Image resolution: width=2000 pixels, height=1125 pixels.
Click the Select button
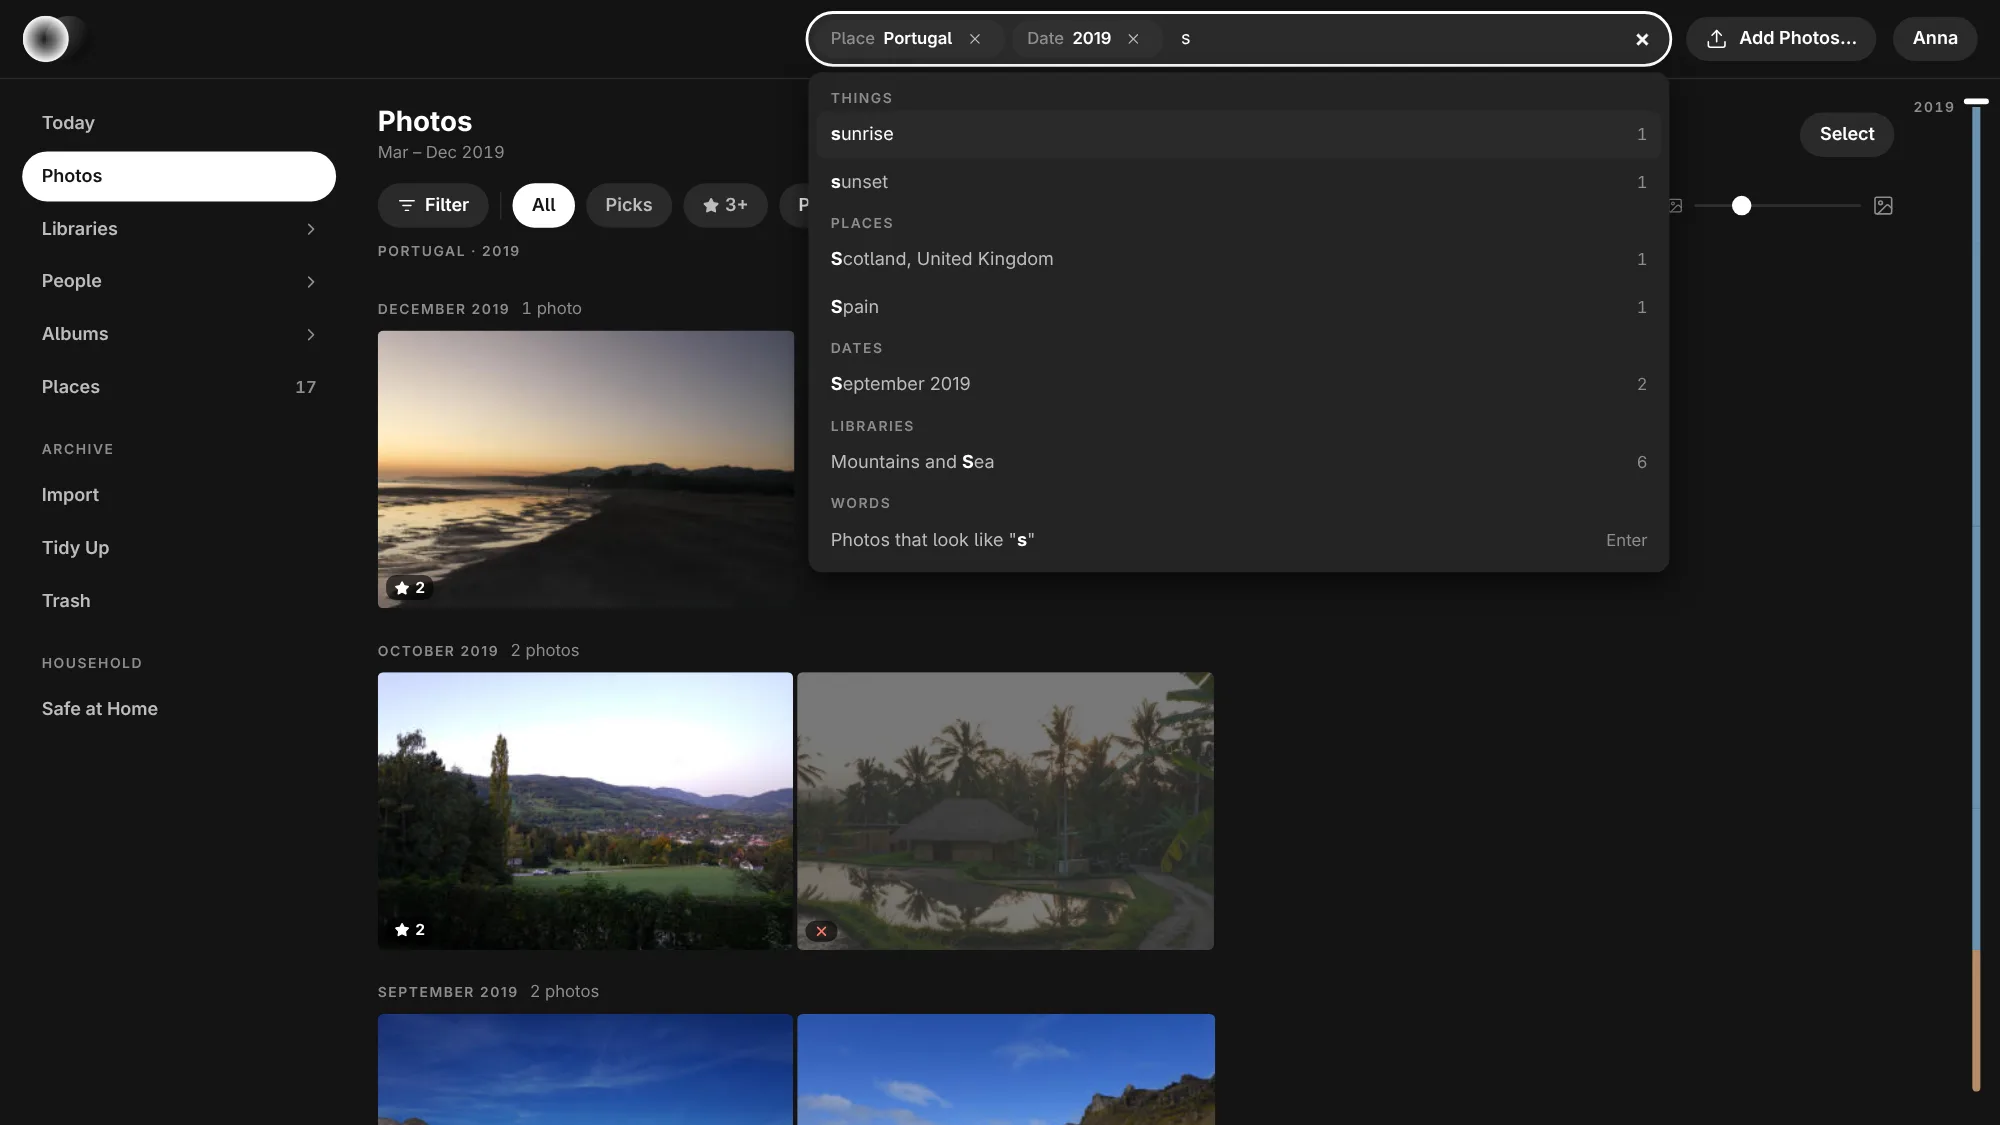coord(1846,134)
